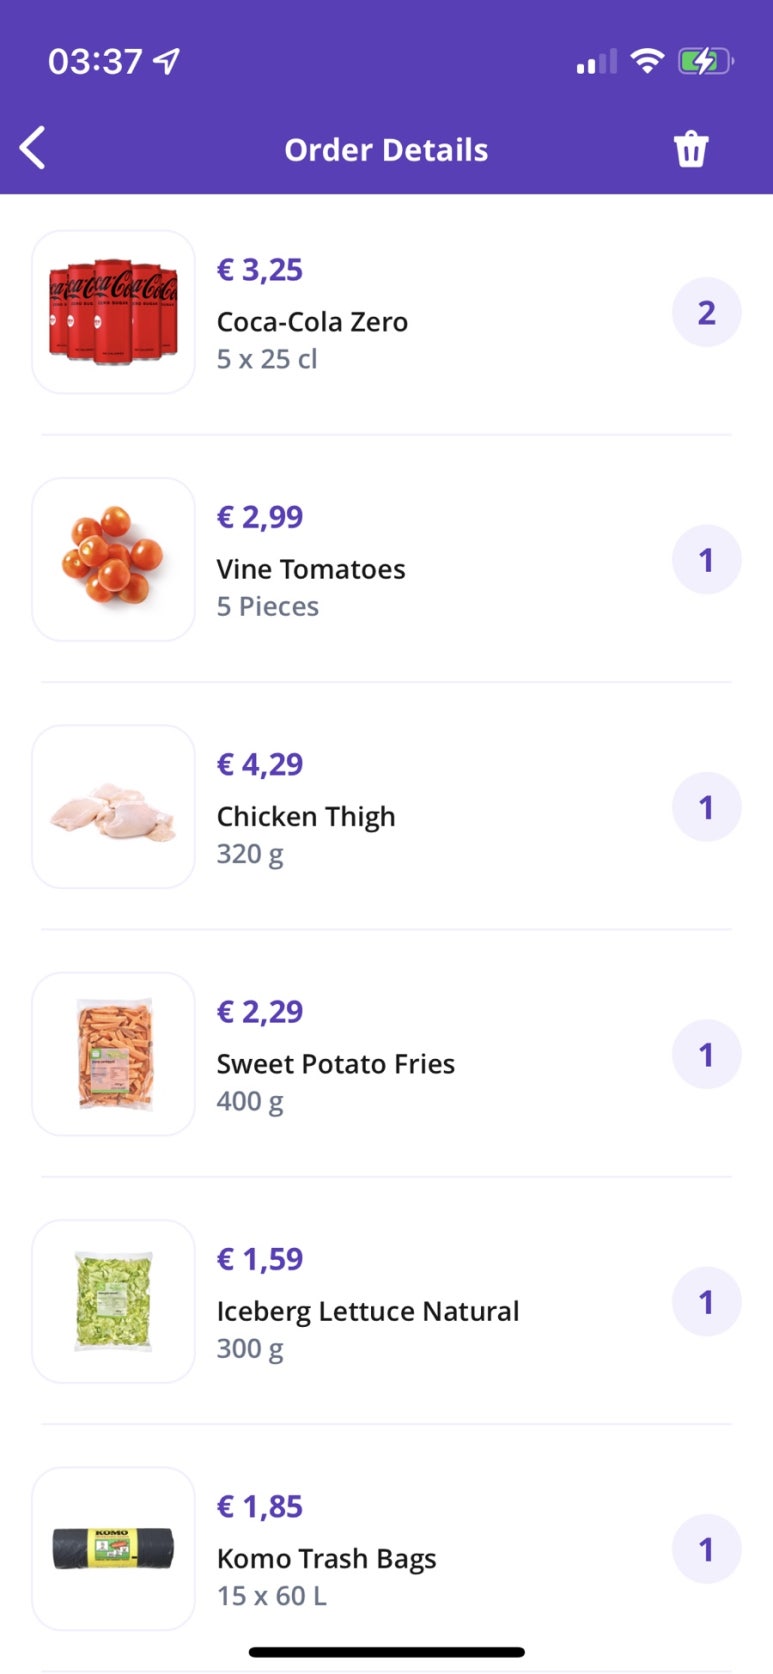Open the Iceberg Lettuce product thumbnail

[113, 1301]
